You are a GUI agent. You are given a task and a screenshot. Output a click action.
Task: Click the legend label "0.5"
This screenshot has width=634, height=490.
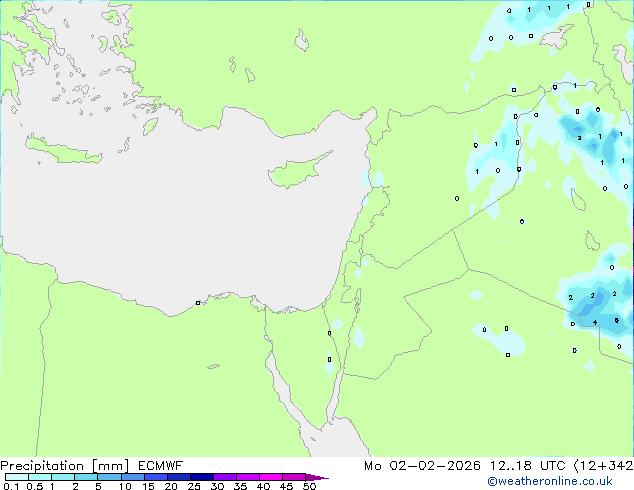tap(34, 486)
